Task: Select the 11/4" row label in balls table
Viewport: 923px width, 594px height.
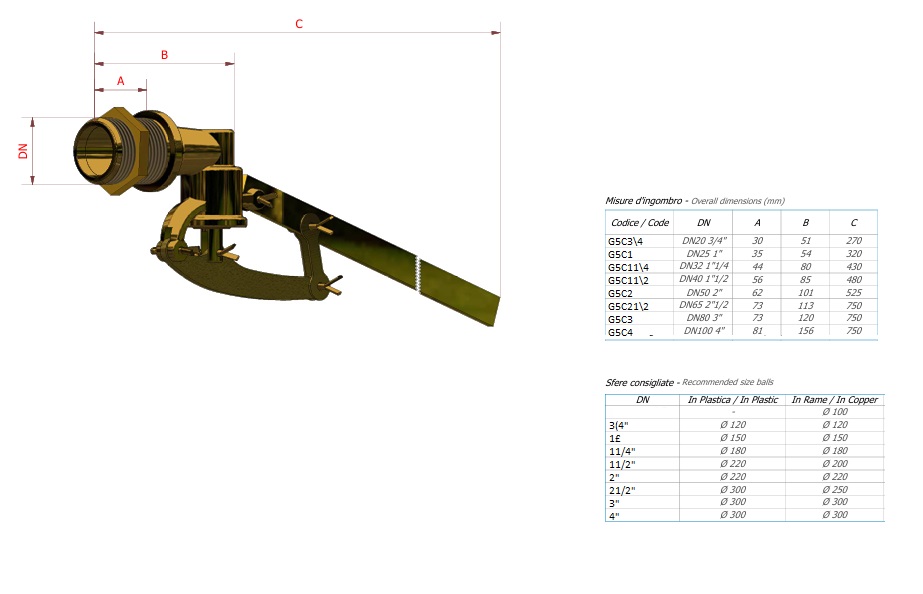Action: click(x=622, y=452)
